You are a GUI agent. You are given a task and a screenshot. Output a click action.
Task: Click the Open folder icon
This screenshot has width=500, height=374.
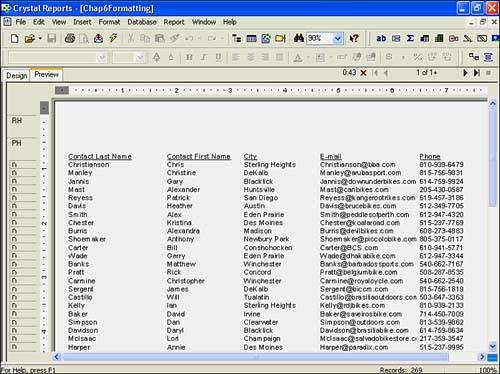tap(29, 38)
